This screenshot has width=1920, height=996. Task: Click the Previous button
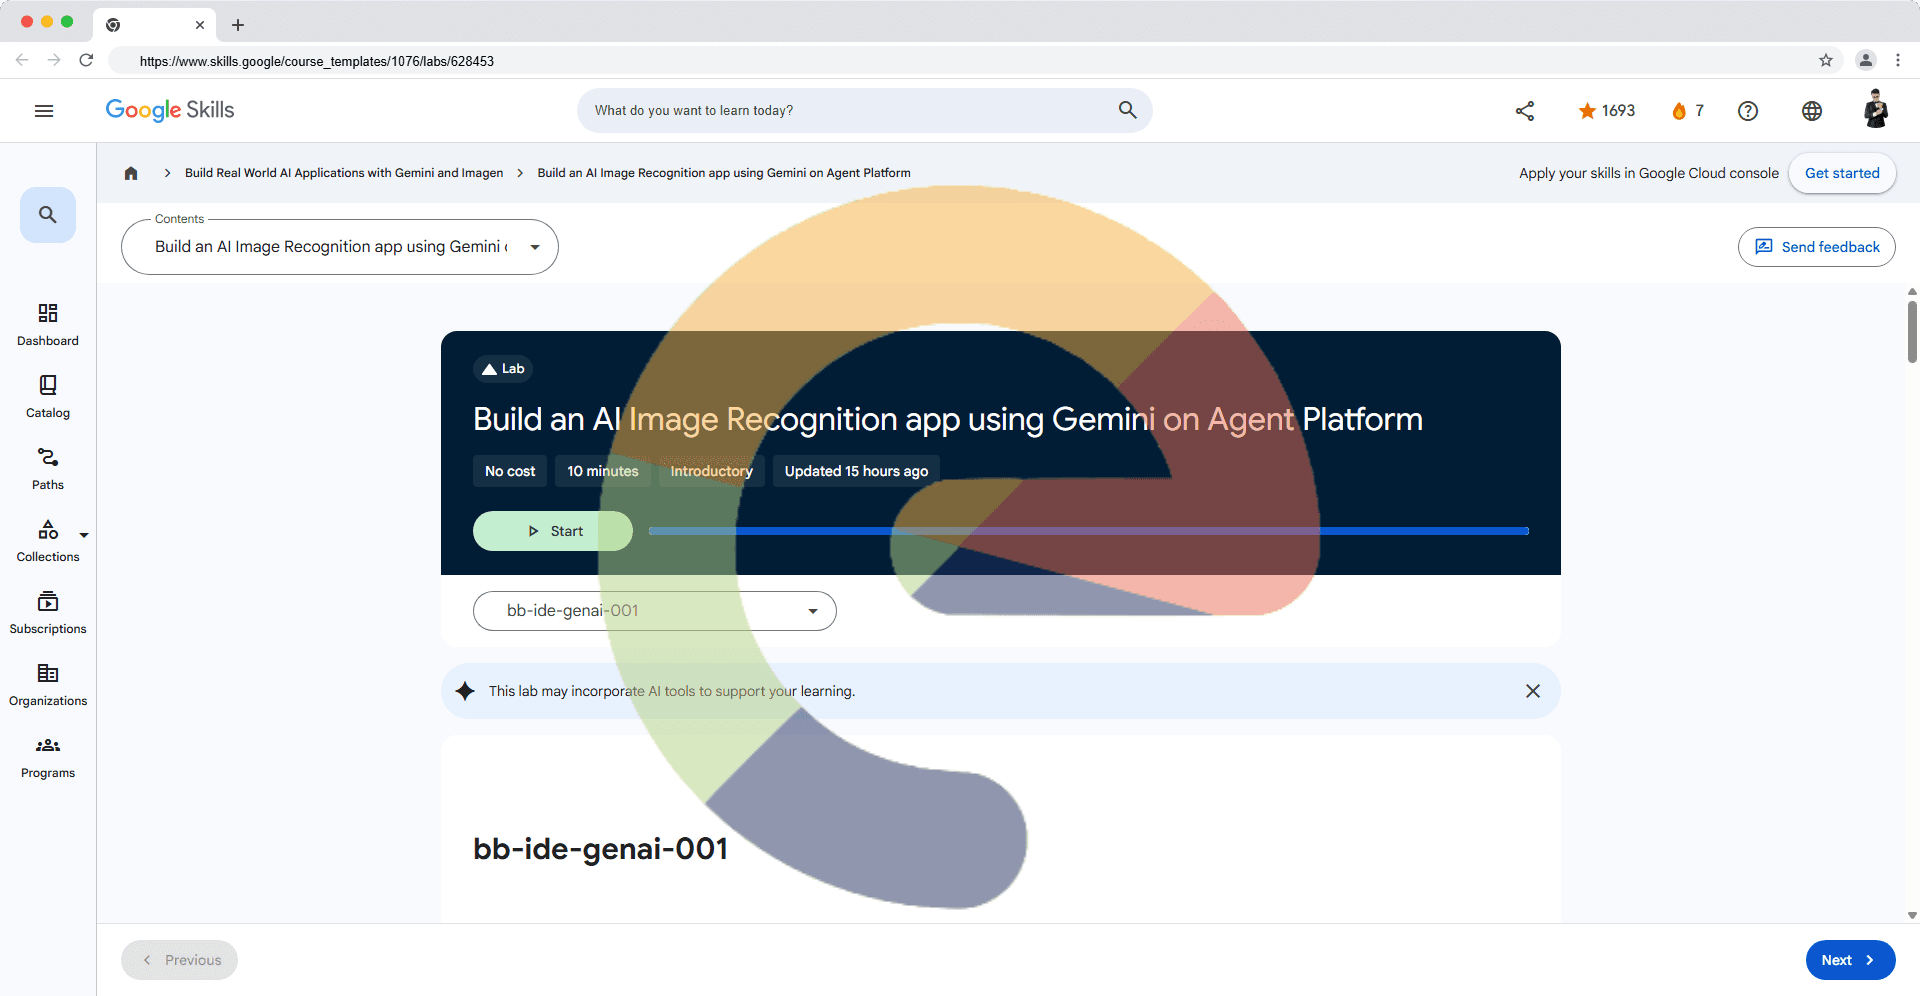pyautogui.click(x=180, y=960)
